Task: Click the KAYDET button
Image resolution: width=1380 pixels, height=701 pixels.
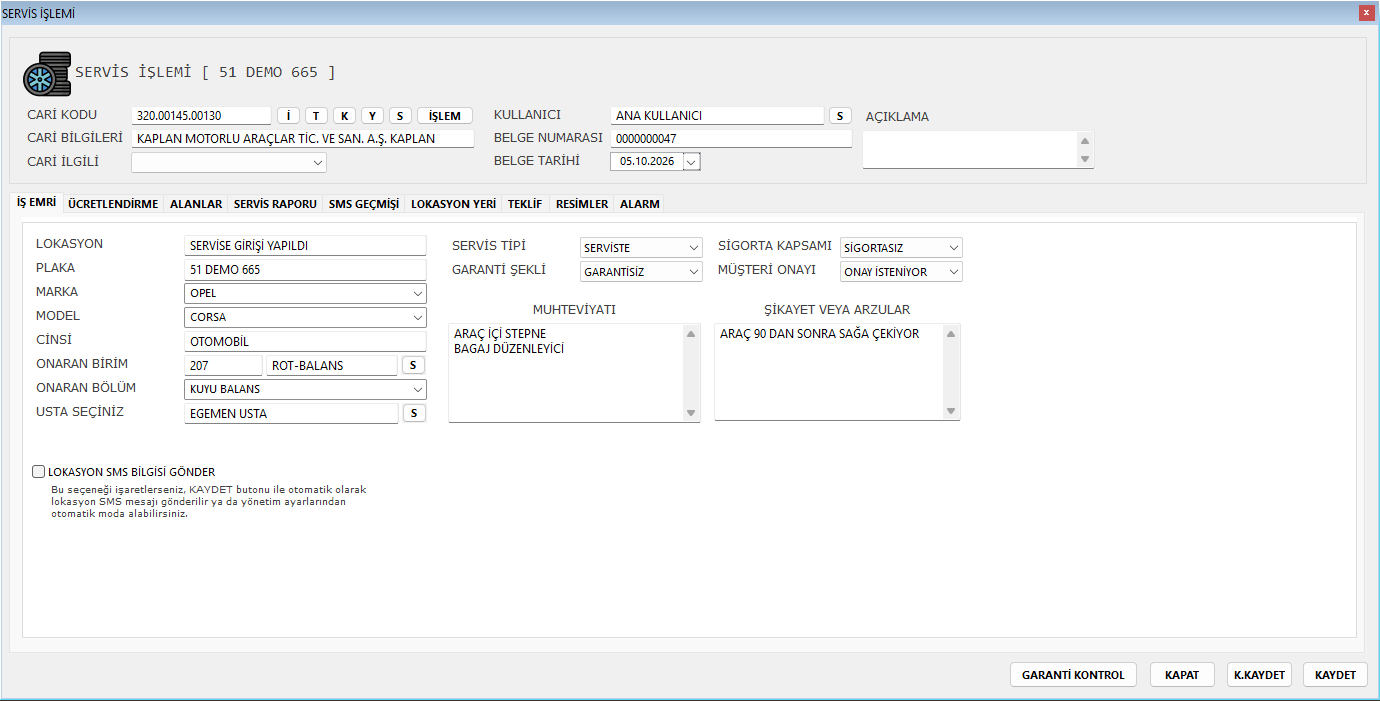Action: coord(1335,675)
